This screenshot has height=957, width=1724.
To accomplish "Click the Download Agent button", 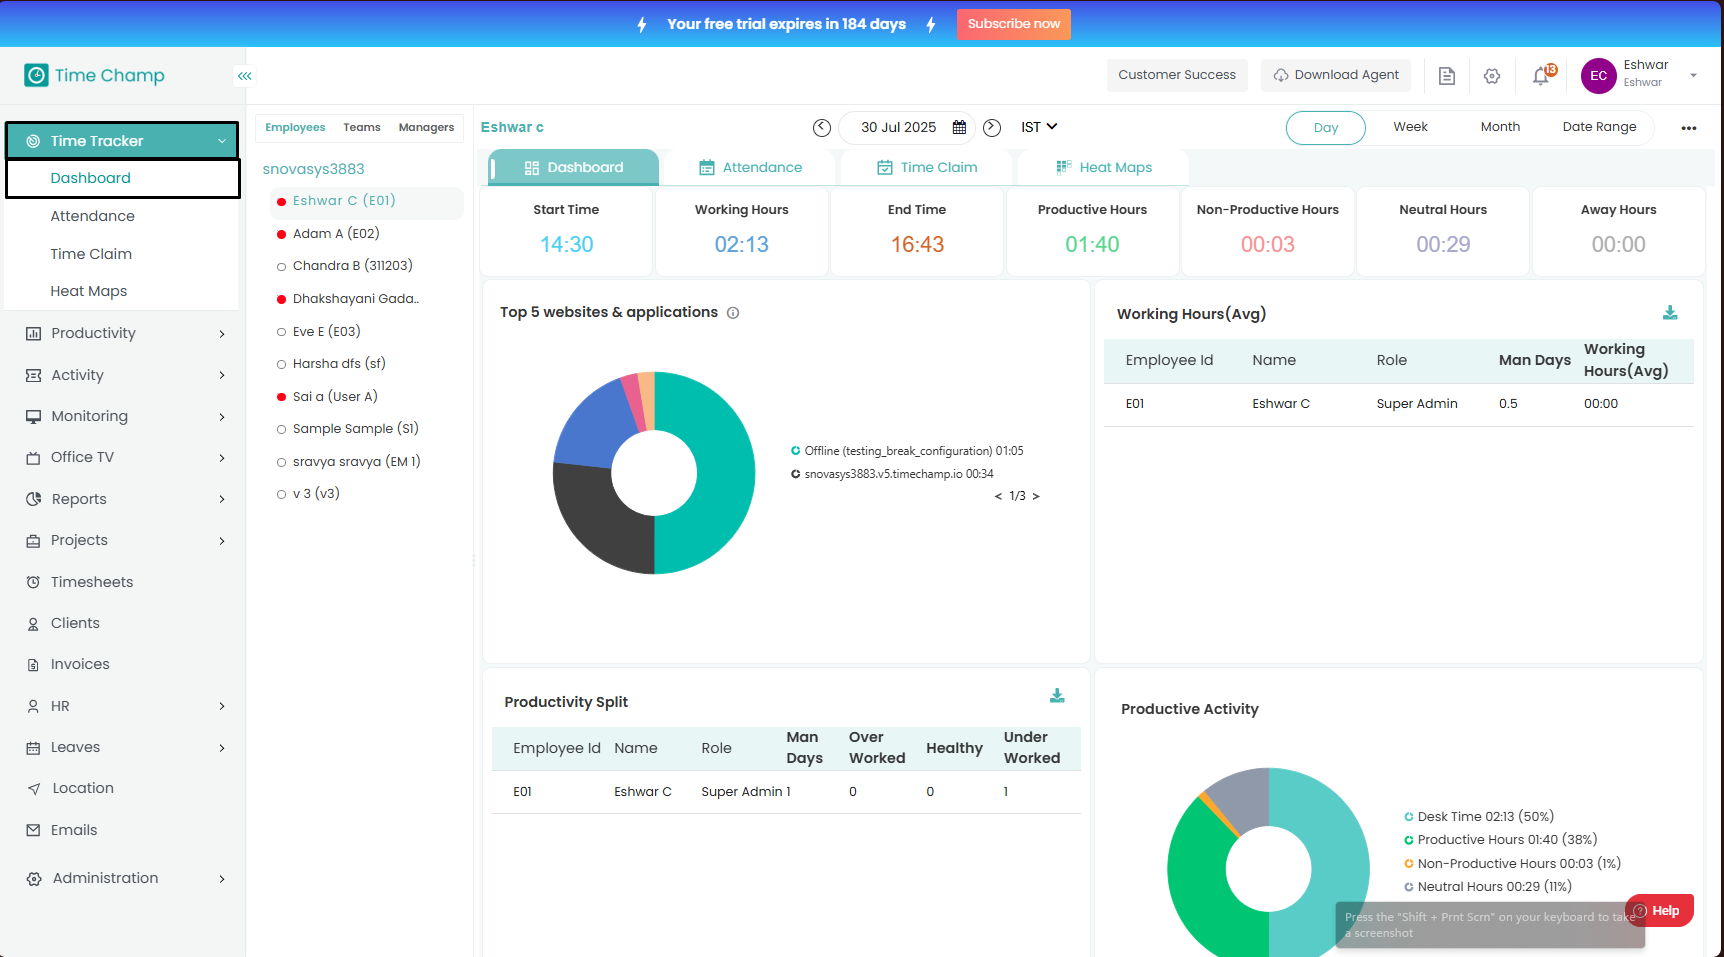I will tap(1336, 76).
